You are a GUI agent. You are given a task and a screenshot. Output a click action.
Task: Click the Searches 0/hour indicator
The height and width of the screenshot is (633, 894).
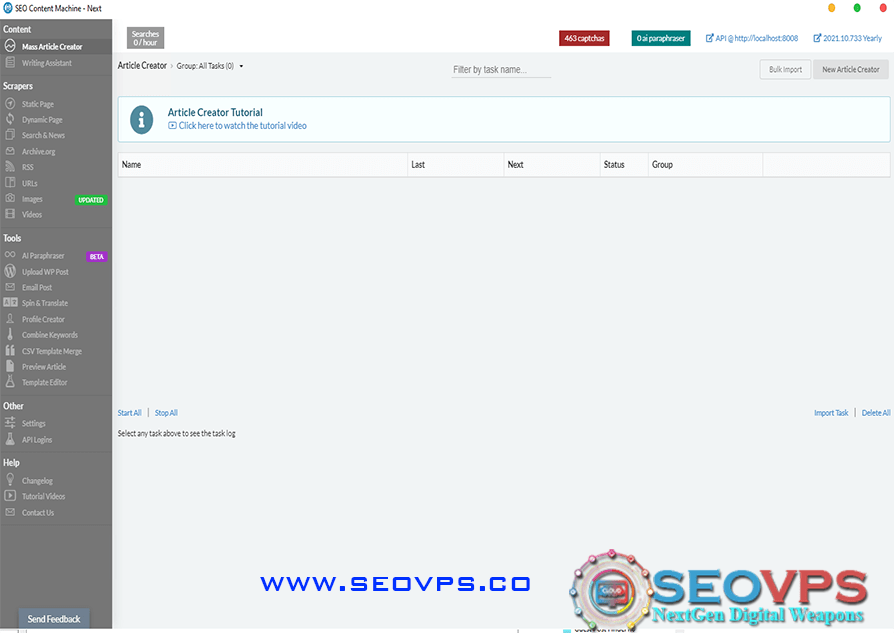145,38
